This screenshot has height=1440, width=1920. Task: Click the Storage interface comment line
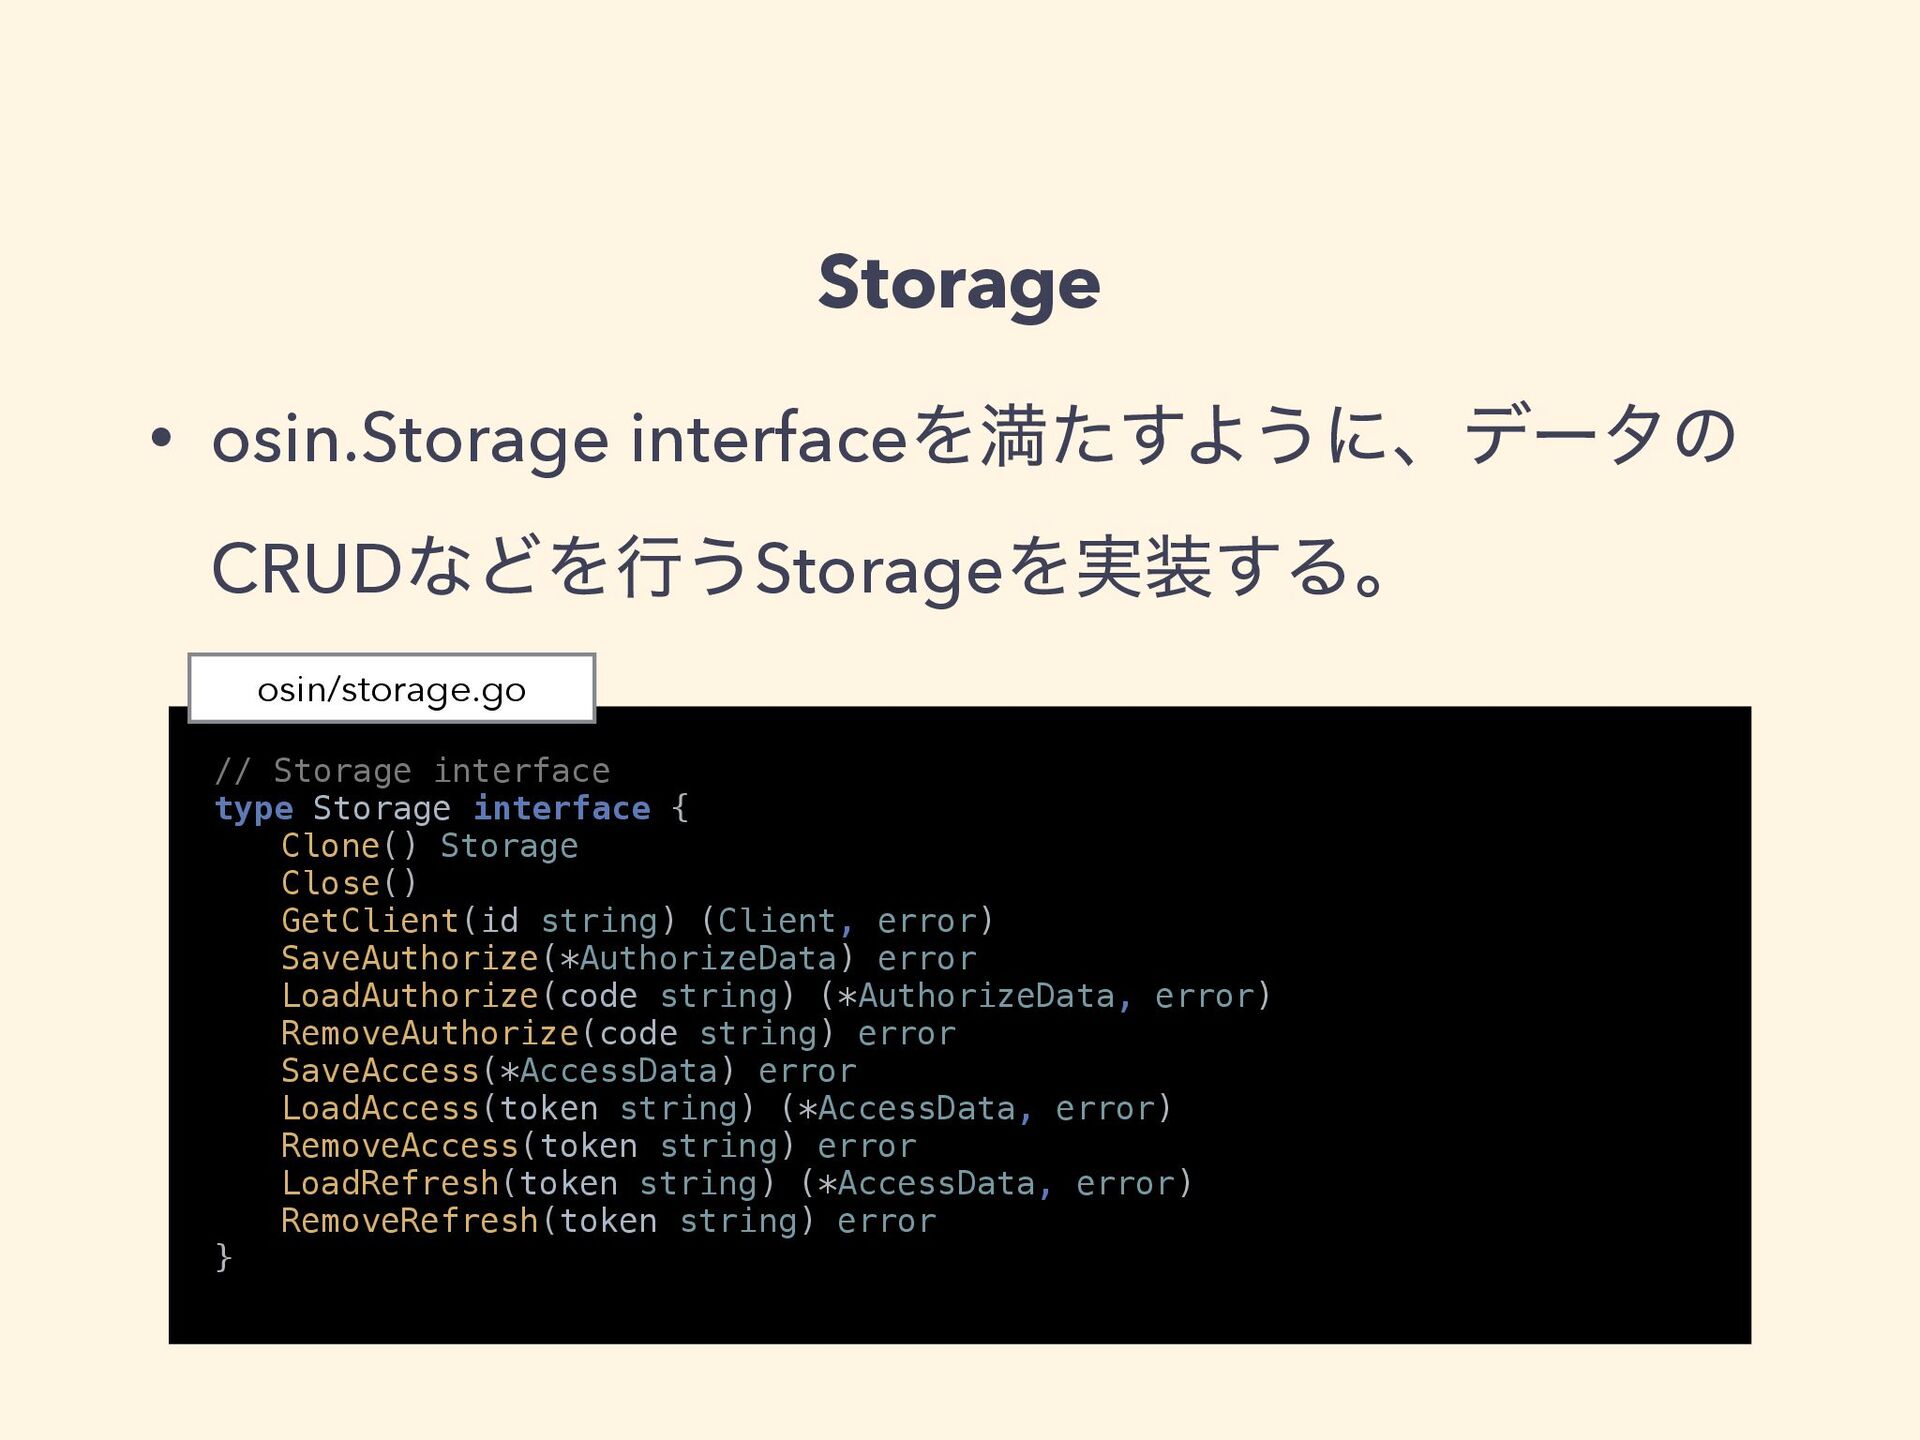[412, 771]
